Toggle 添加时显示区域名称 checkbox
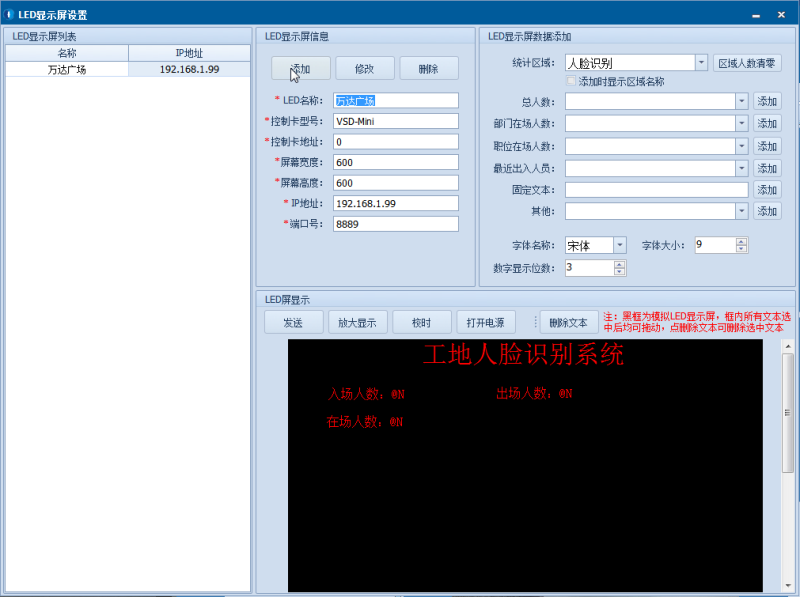The image size is (800, 597). click(572, 81)
